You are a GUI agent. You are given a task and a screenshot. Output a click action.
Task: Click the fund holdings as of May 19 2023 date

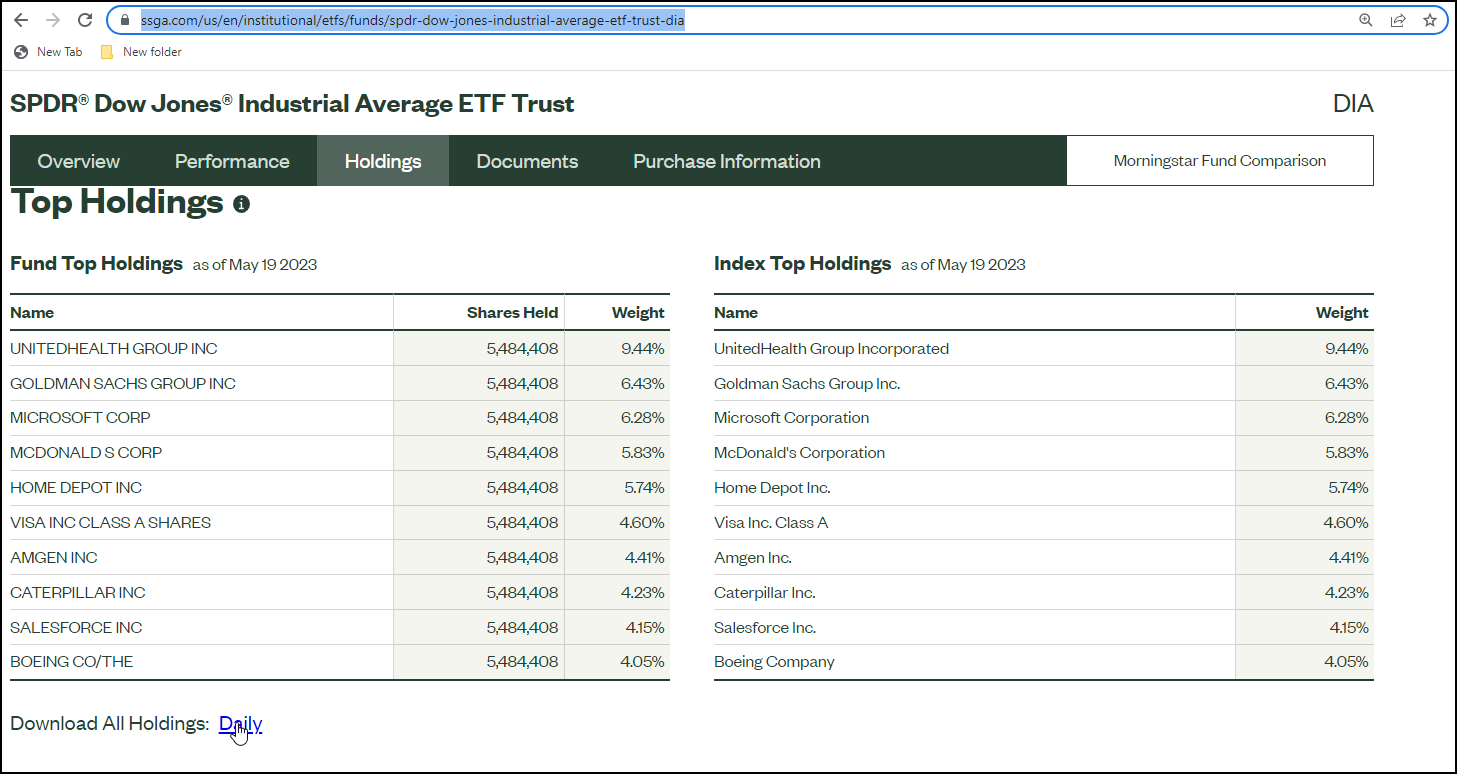tap(255, 265)
